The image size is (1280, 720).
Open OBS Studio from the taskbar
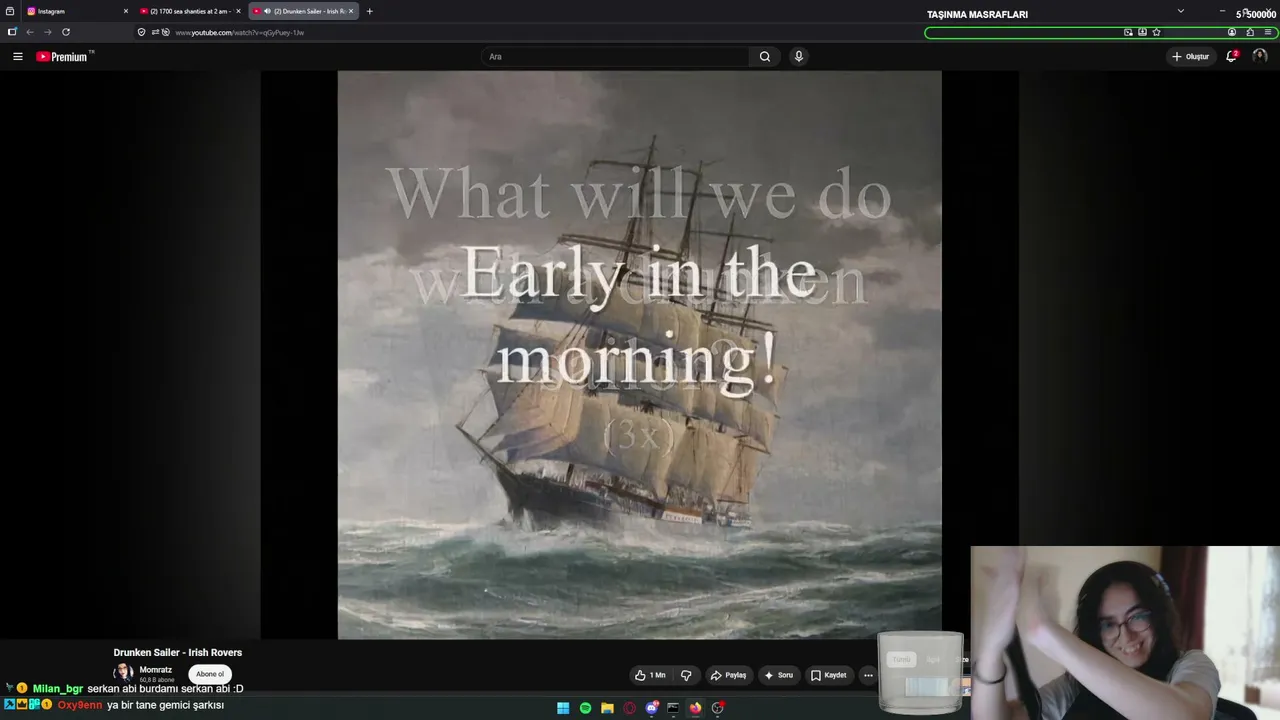717,708
